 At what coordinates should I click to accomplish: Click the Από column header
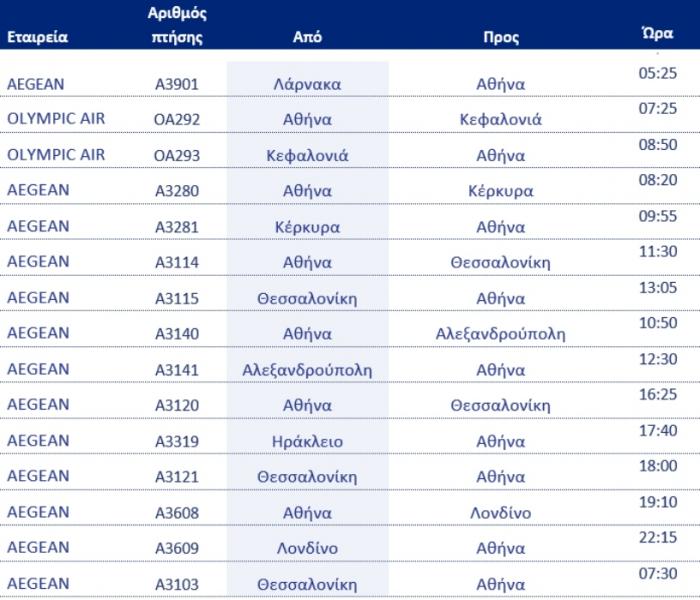(307, 37)
